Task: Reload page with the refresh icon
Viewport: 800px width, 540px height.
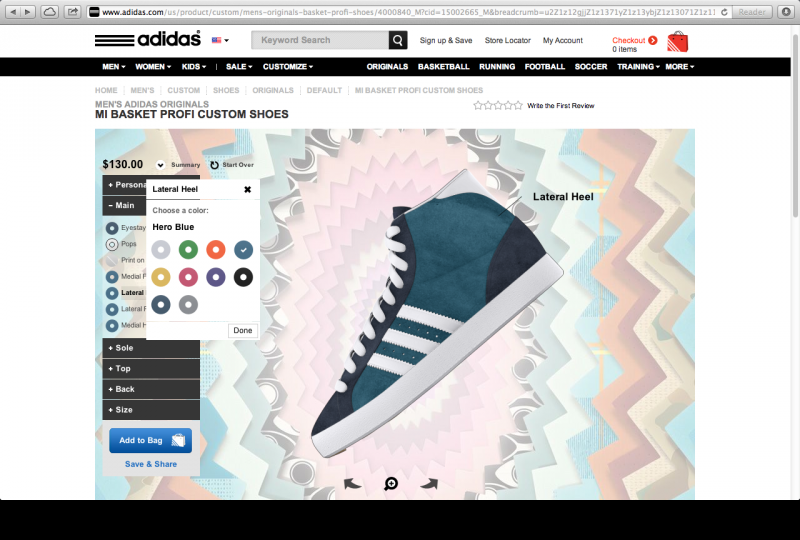Action: click(724, 12)
